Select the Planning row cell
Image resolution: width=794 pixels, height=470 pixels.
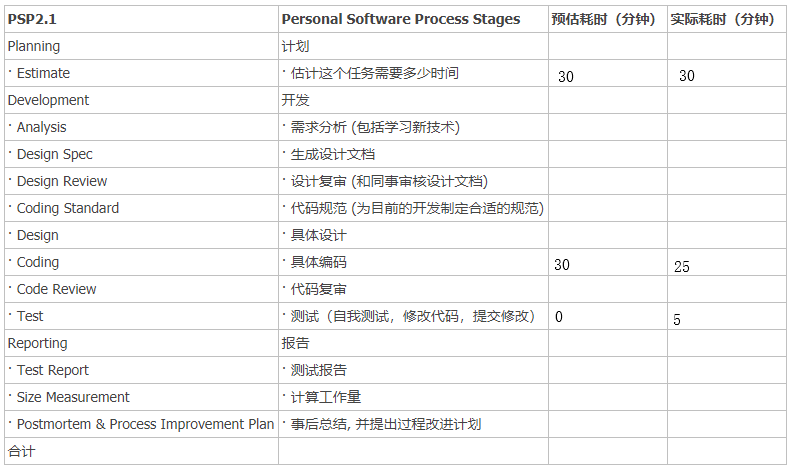point(34,46)
